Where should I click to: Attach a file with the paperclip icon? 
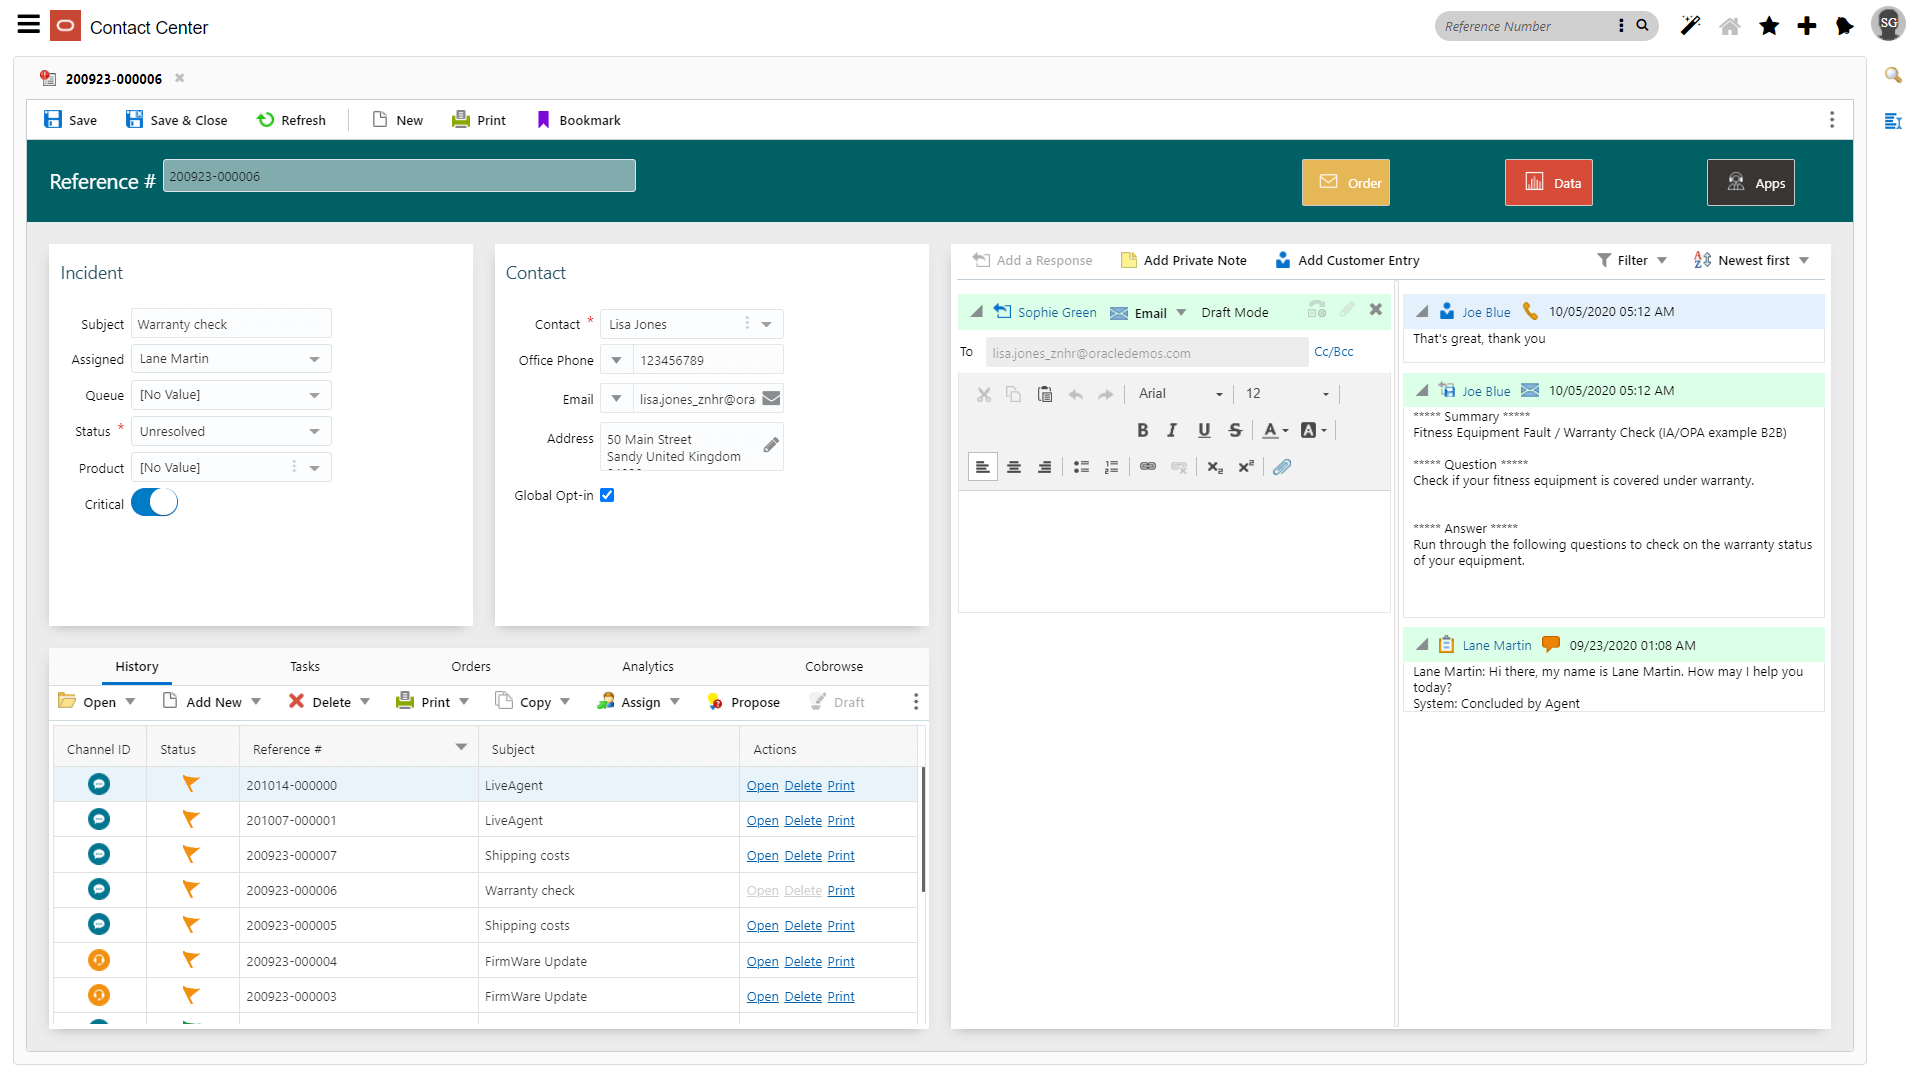1281,466
